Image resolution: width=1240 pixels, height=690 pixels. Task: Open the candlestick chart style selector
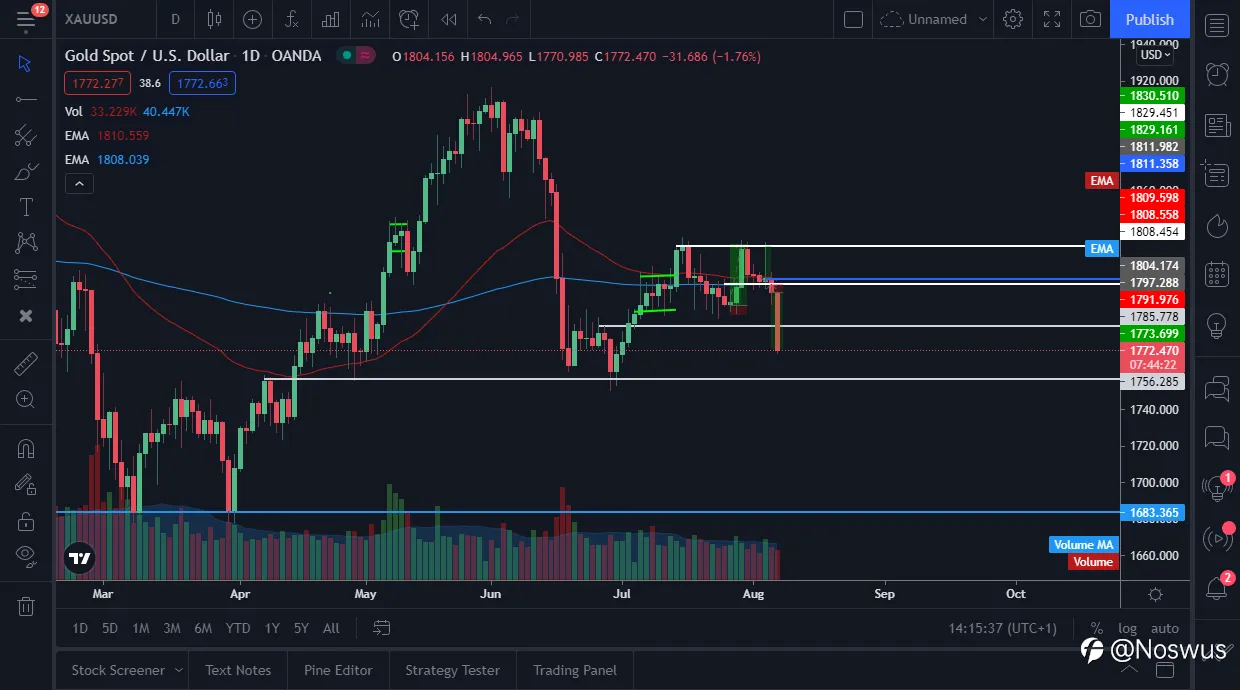(214, 19)
